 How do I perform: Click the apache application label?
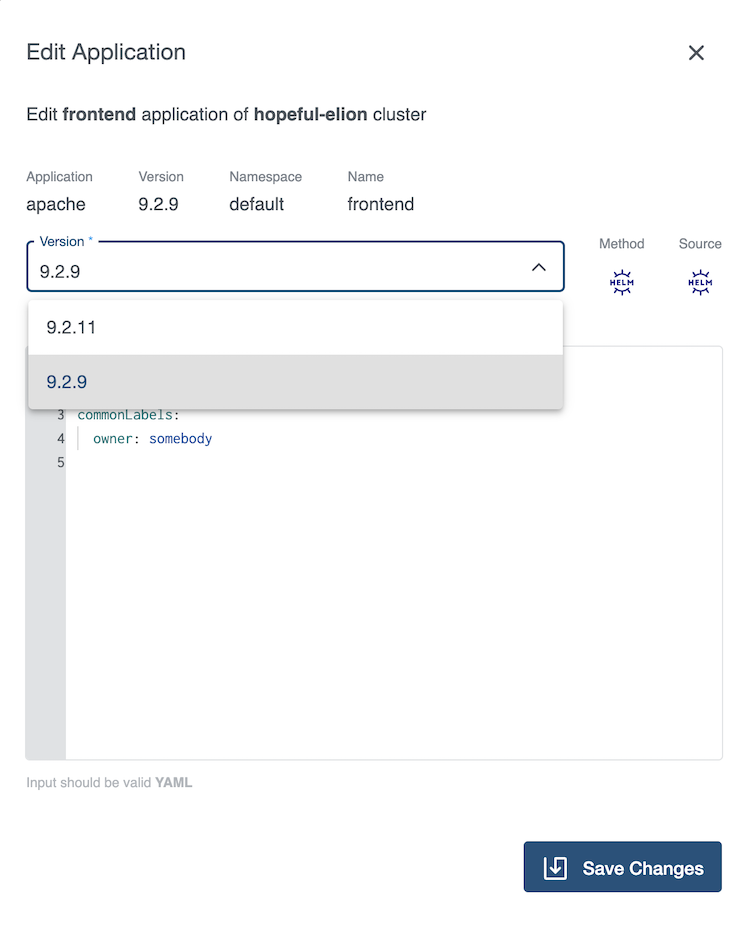pos(56,204)
